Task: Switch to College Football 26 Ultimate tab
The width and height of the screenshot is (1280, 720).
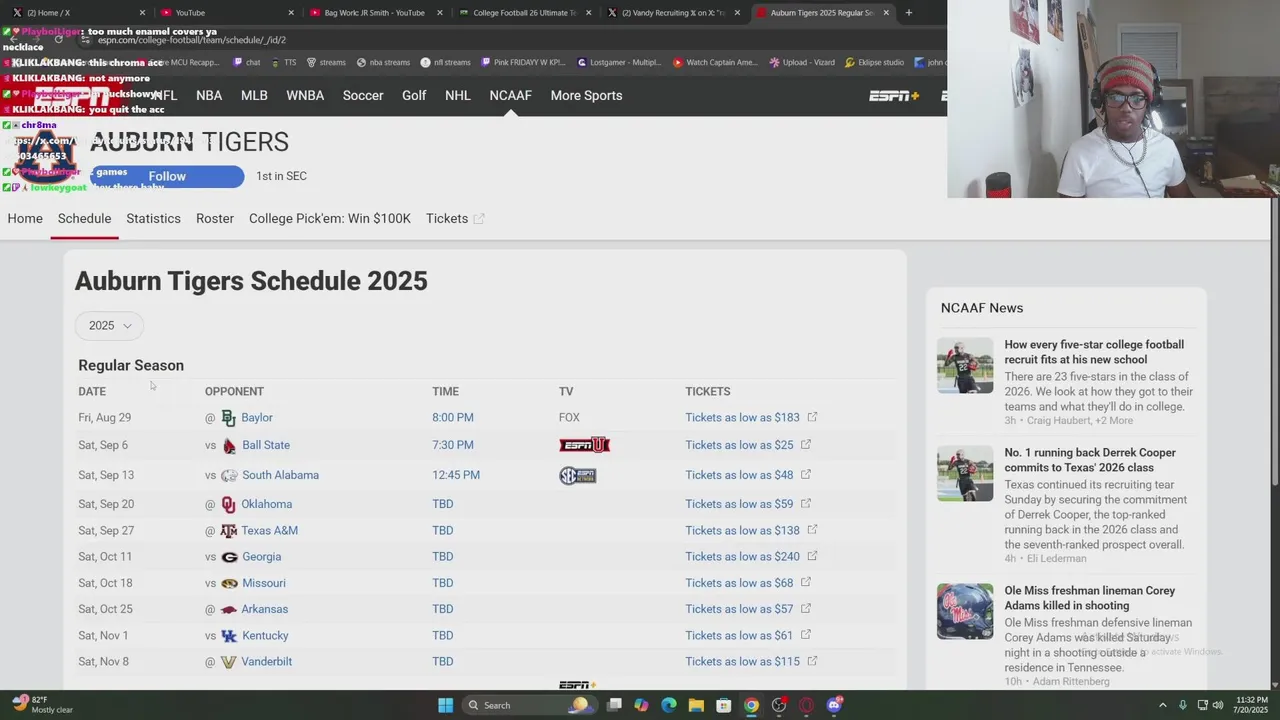Action: click(525, 13)
